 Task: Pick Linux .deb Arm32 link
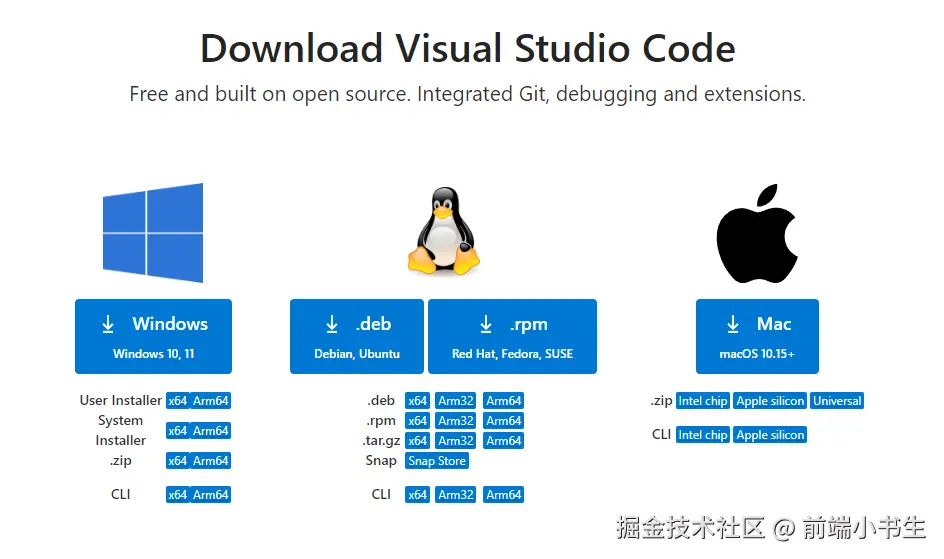[456, 401]
